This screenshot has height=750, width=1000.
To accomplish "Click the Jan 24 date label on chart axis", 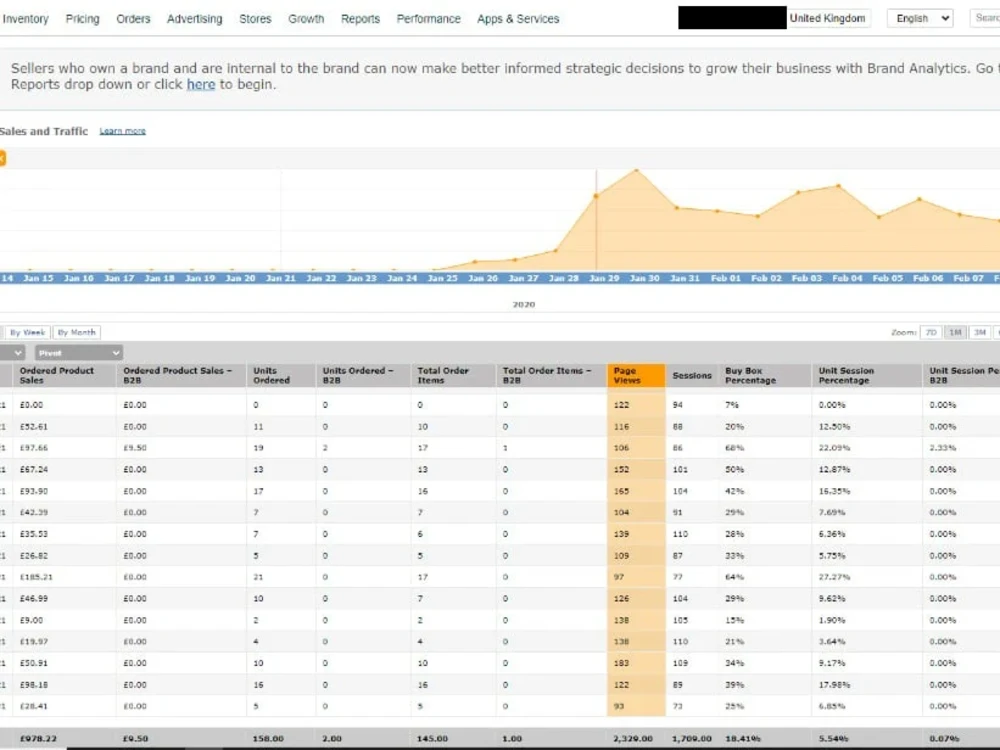I will 402,278.
